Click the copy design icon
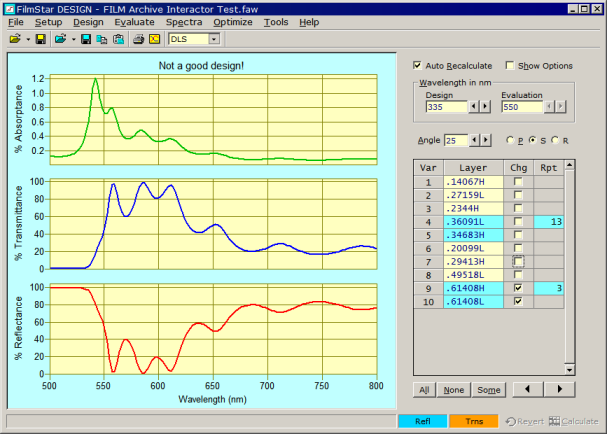The width and height of the screenshot is (607, 434). pyautogui.click(x=102, y=39)
